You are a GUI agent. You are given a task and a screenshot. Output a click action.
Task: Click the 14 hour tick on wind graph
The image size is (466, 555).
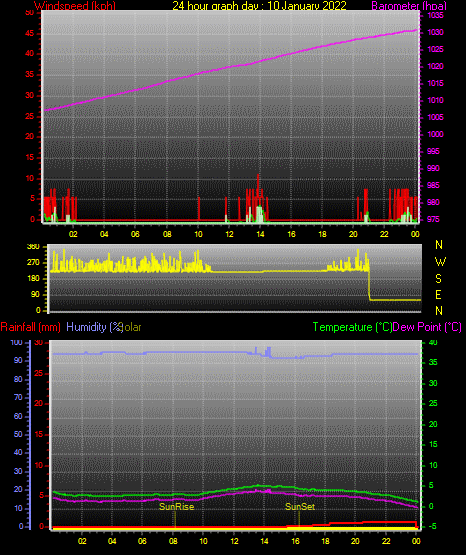pyautogui.click(x=260, y=234)
